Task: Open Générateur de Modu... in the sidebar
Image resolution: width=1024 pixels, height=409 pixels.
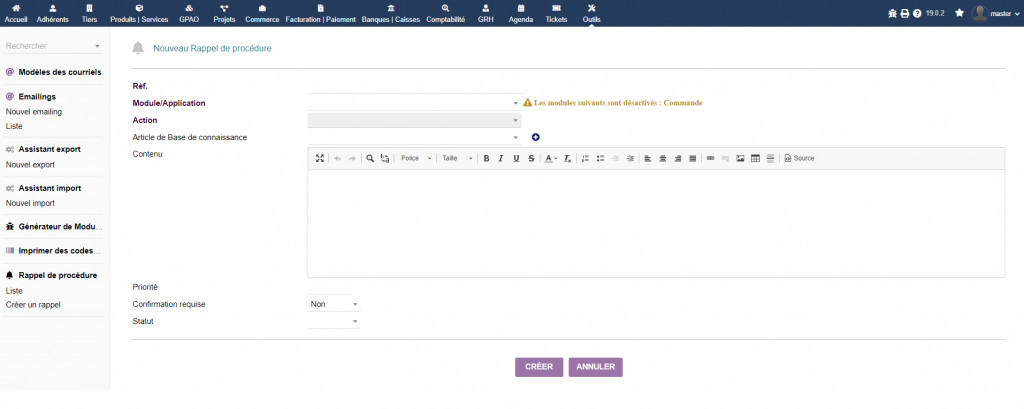Action: click(x=60, y=227)
